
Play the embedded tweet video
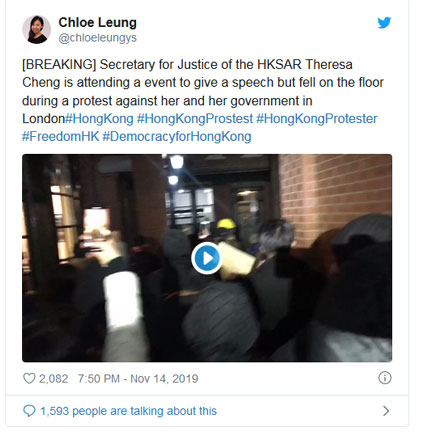(x=207, y=258)
